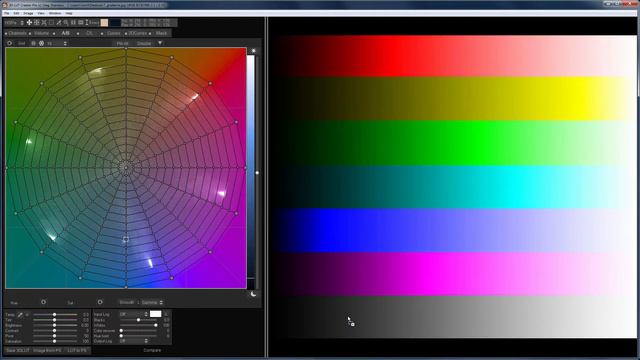Open the Output Log dropdown
Viewport: 640px width, 360px height.
(x=133, y=341)
